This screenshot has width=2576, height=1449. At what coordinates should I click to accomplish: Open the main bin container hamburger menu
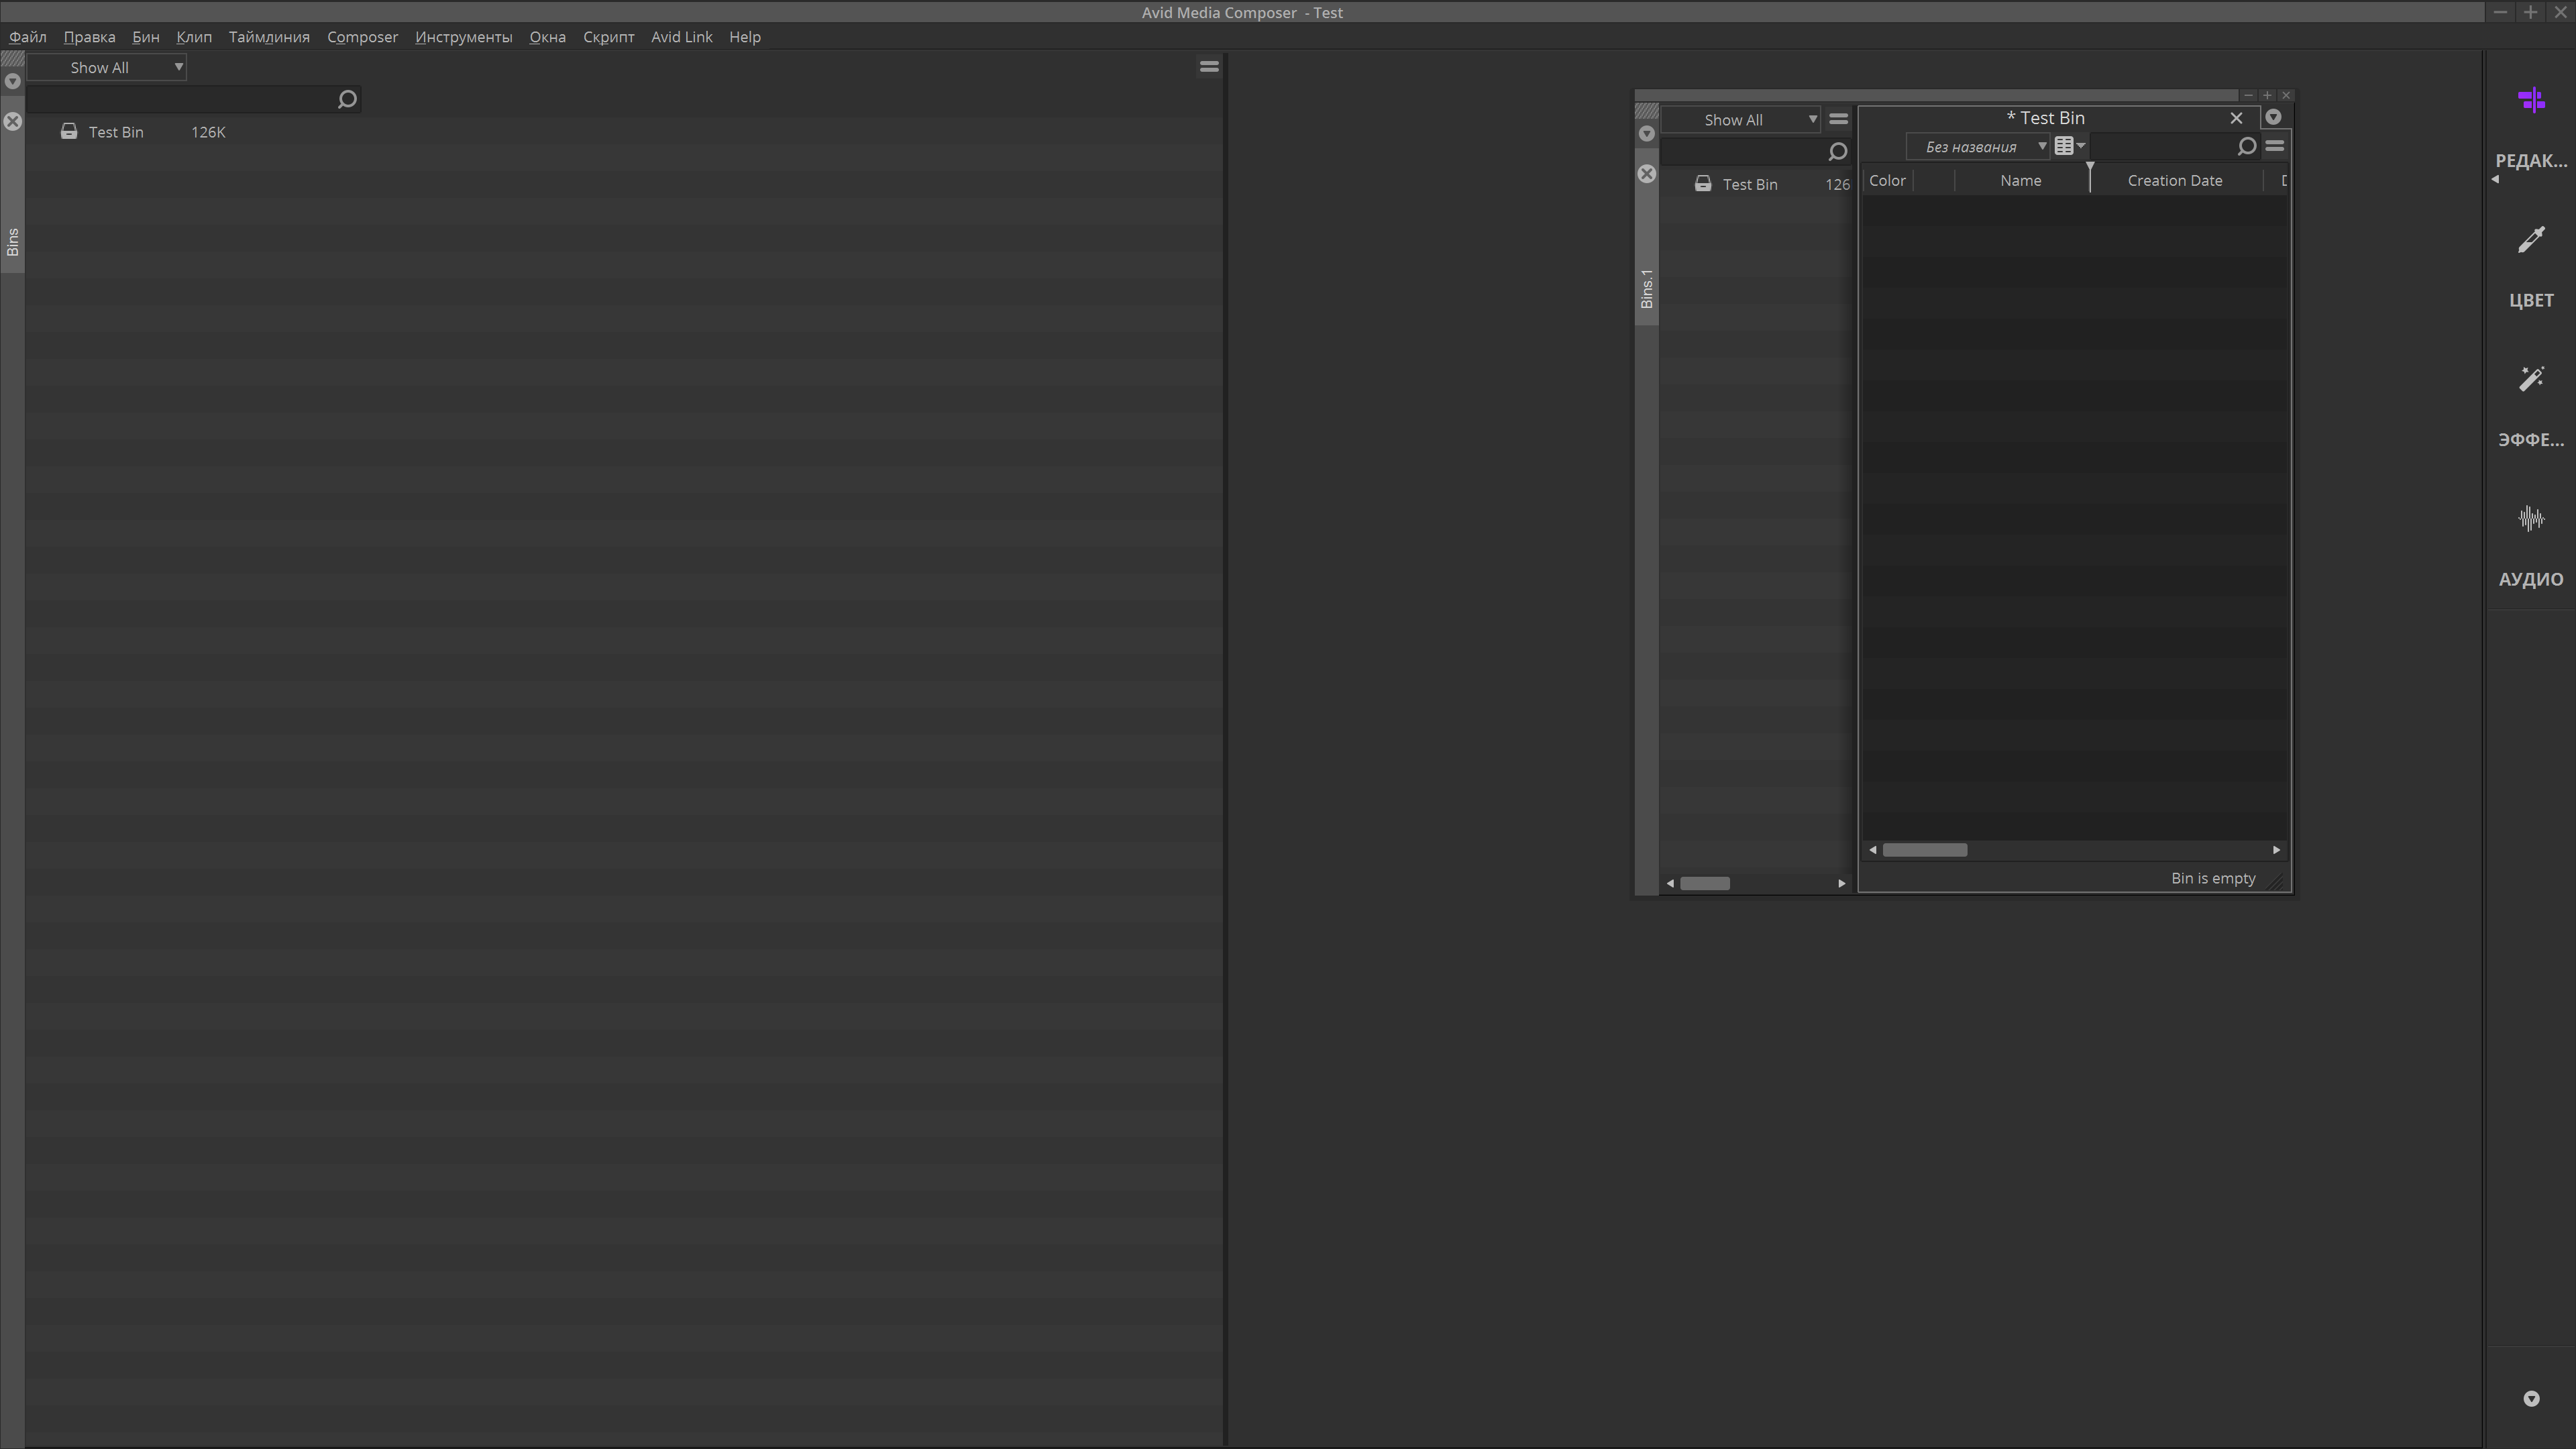1209,67
